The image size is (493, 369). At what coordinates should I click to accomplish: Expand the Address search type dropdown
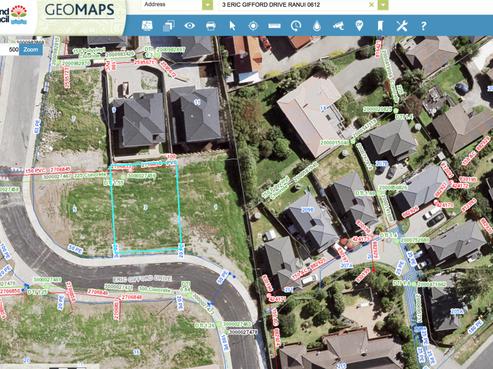pyautogui.click(x=207, y=5)
